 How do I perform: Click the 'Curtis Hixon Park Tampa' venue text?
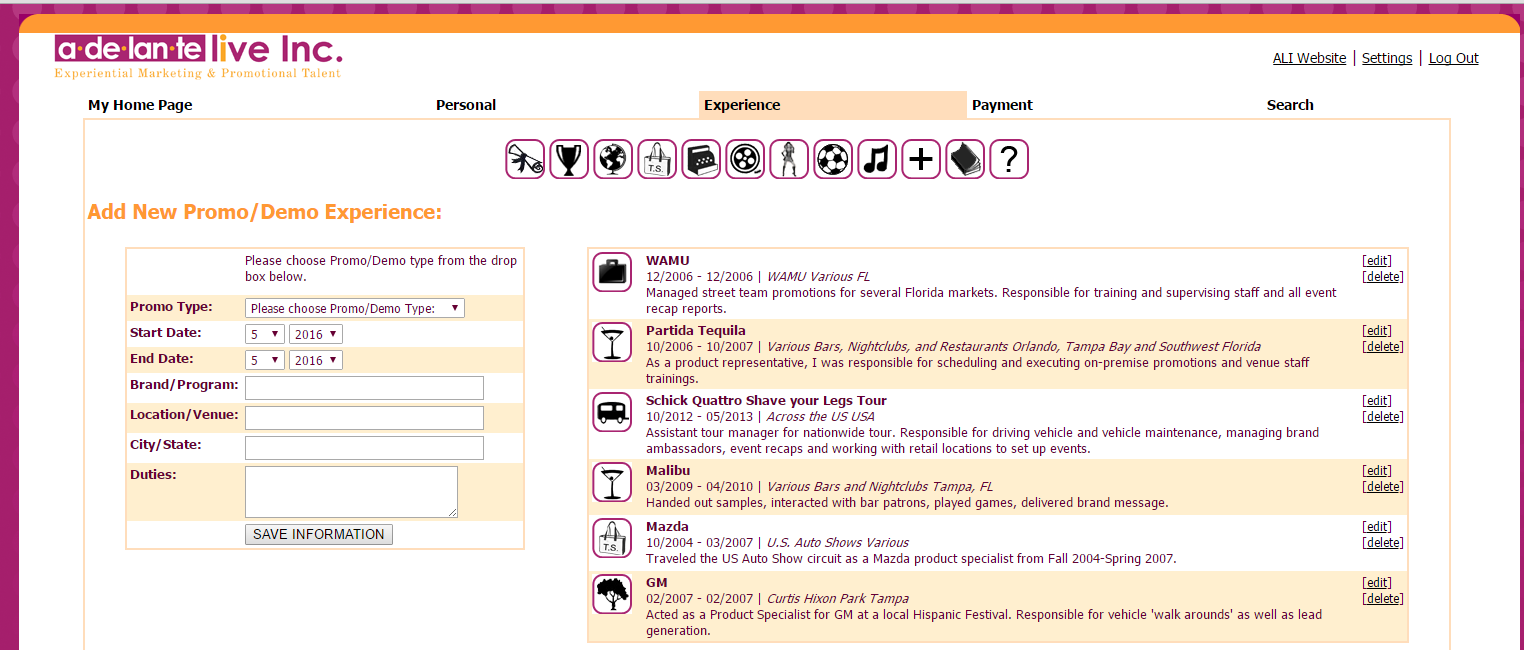tap(837, 599)
